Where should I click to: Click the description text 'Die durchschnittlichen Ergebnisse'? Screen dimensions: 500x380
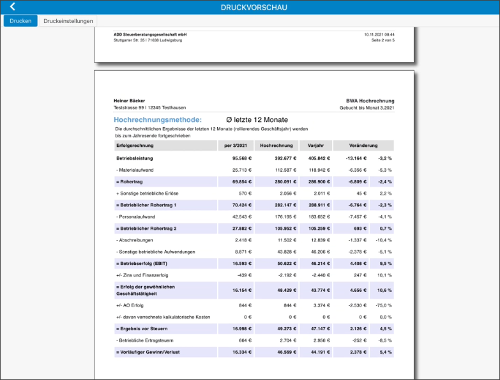(211, 129)
